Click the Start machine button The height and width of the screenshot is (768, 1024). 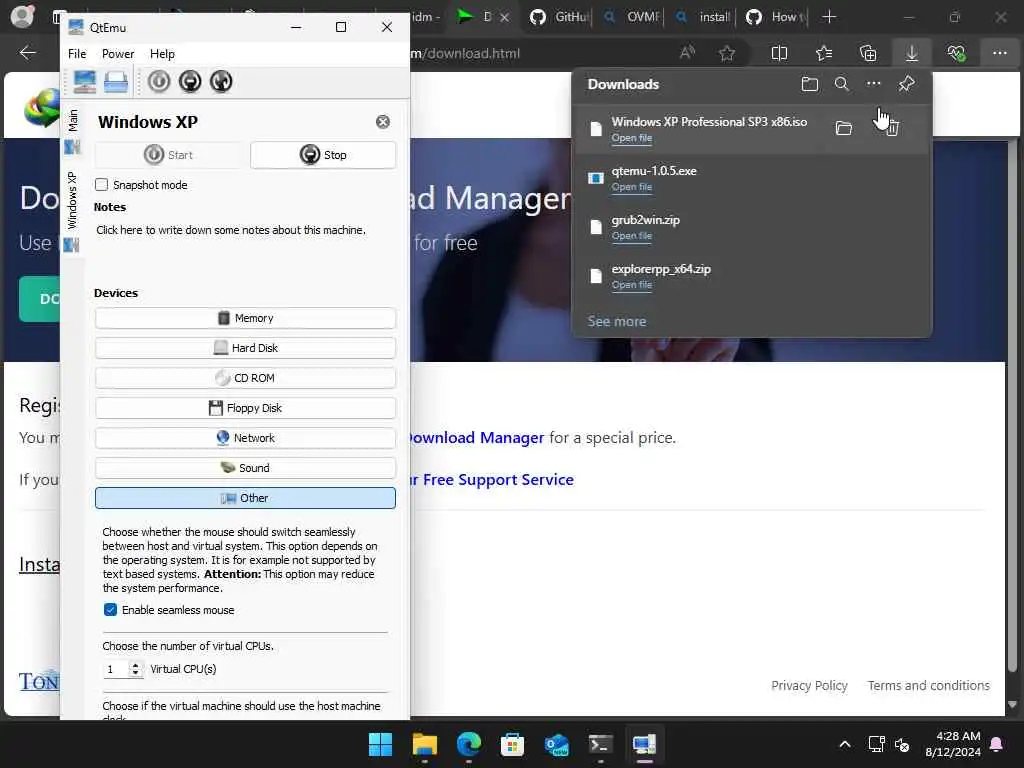168,155
